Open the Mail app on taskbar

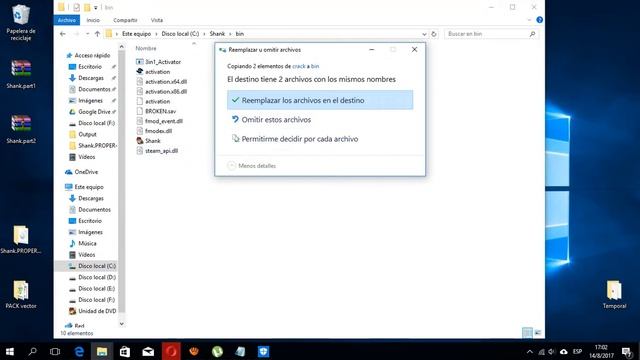[148, 351]
